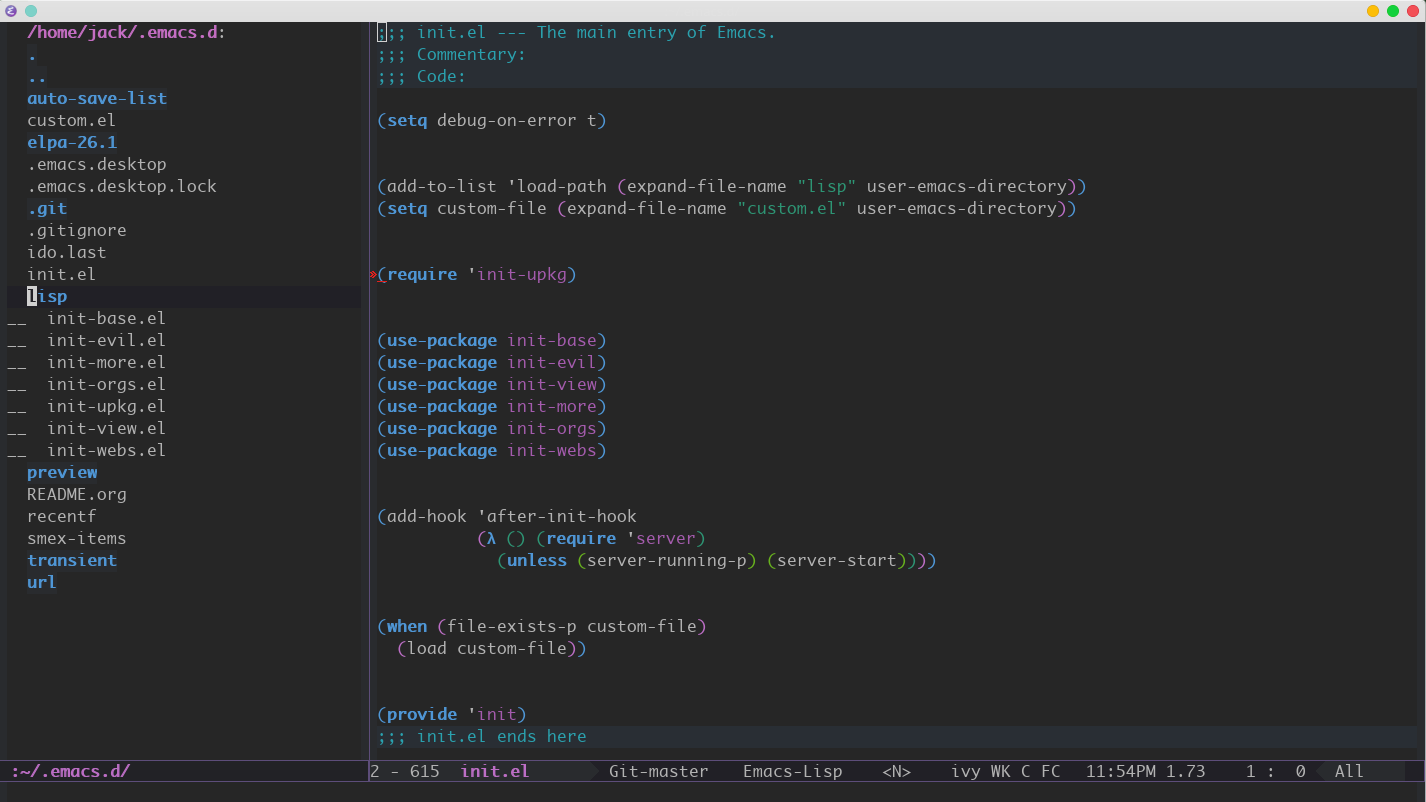Viewport: 1426px width, 802px height.
Task: Select ido.last in the dired list
Action: click(67, 252)
